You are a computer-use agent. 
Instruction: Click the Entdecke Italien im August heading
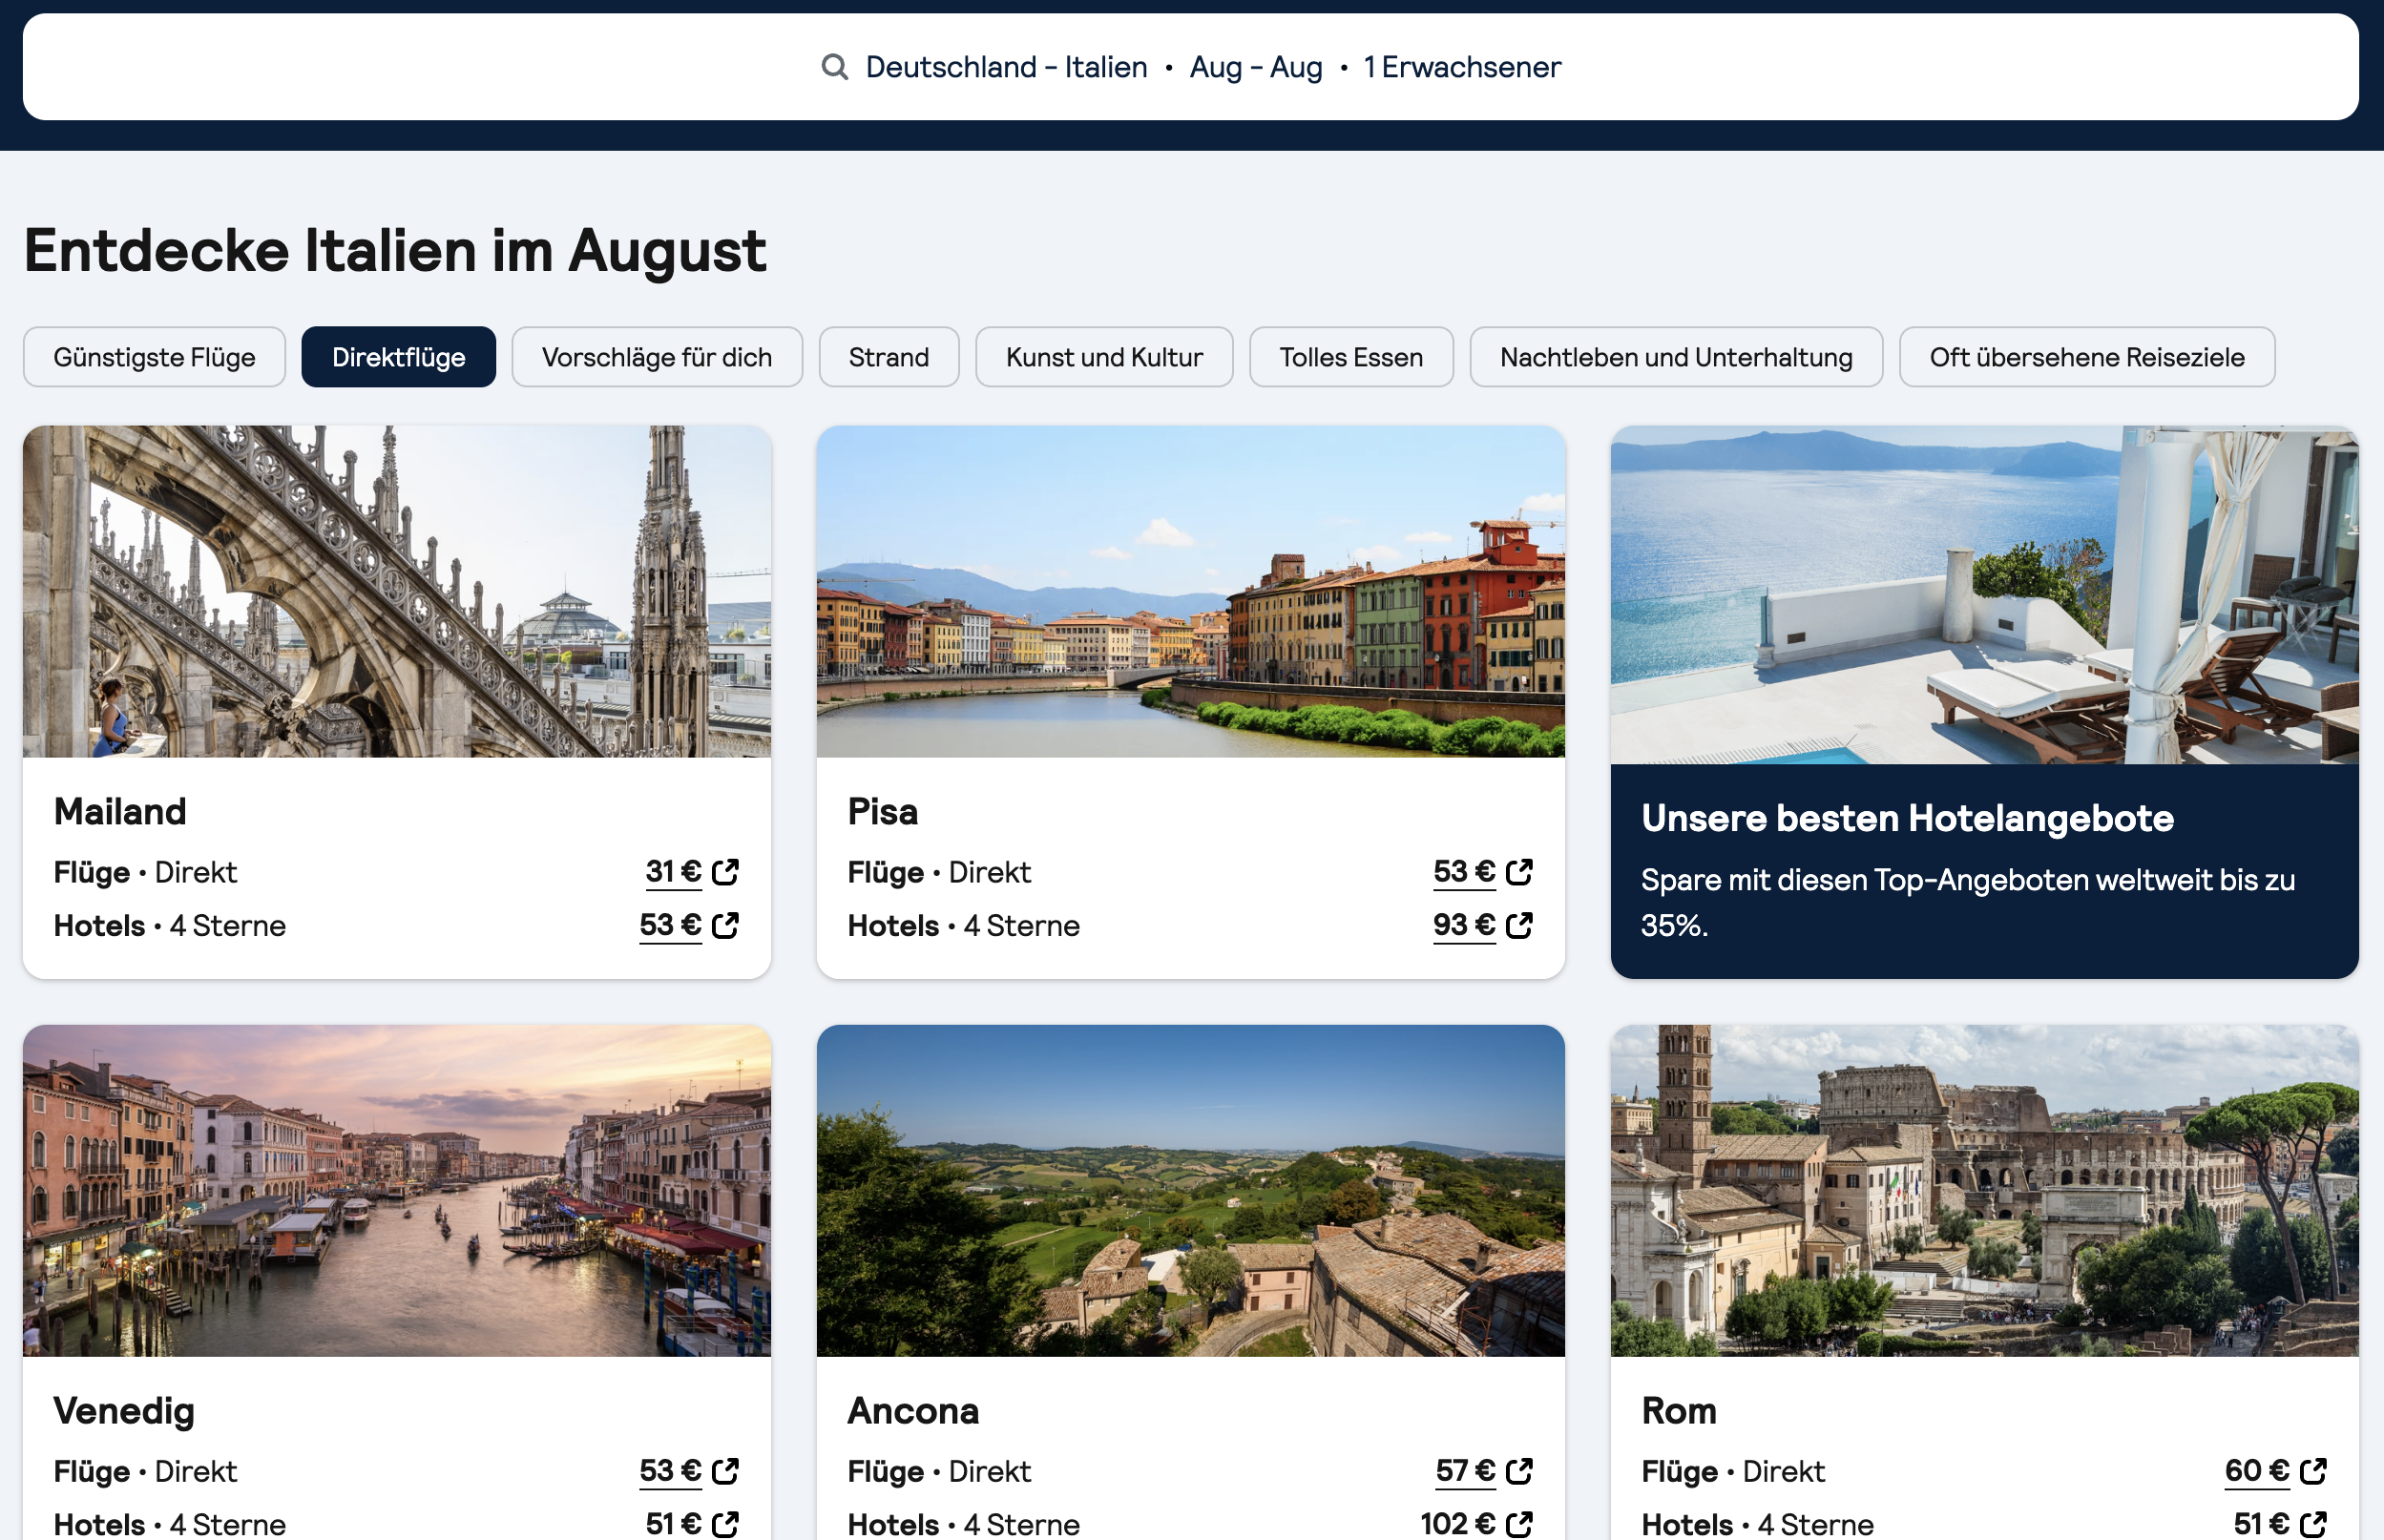pos(395,250)
